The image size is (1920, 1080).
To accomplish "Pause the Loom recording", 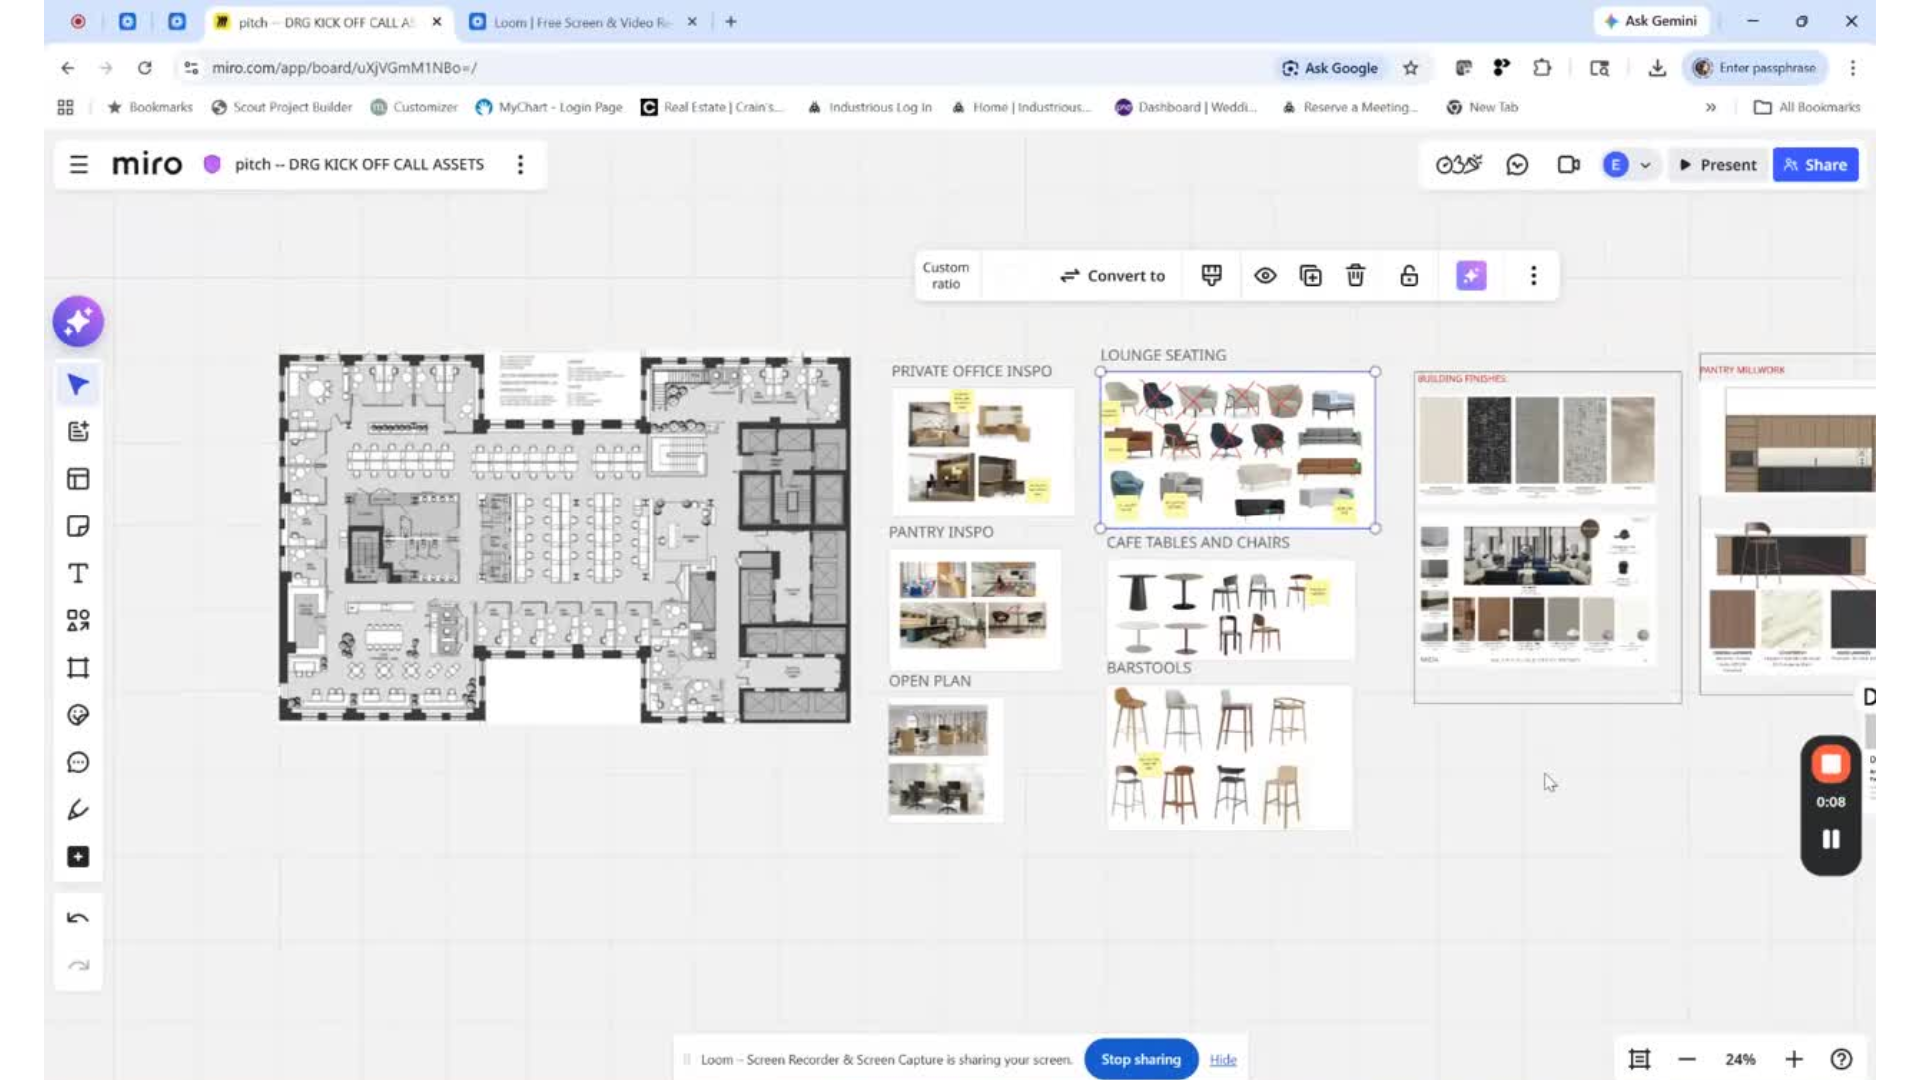I will pos(1831,839).
